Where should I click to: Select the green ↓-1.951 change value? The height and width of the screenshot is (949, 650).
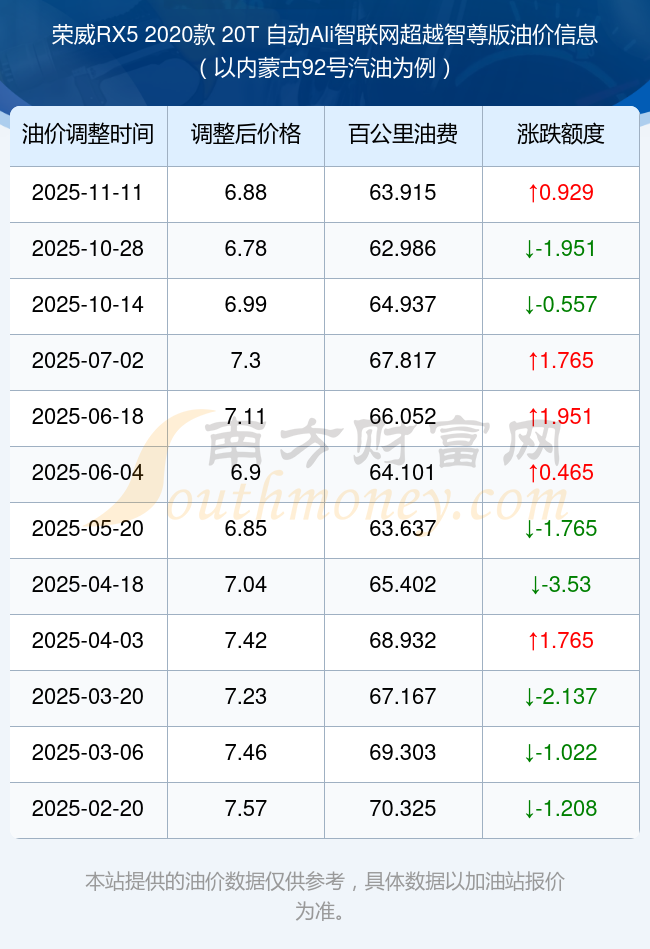561,248
